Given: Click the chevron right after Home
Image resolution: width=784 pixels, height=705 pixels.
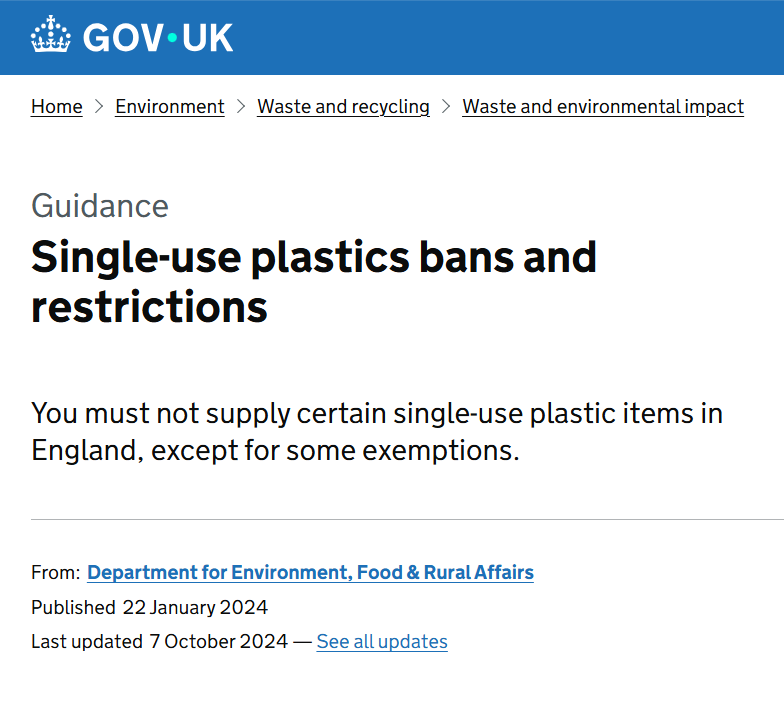Looking at the screenshot, I should click(99, 106).
